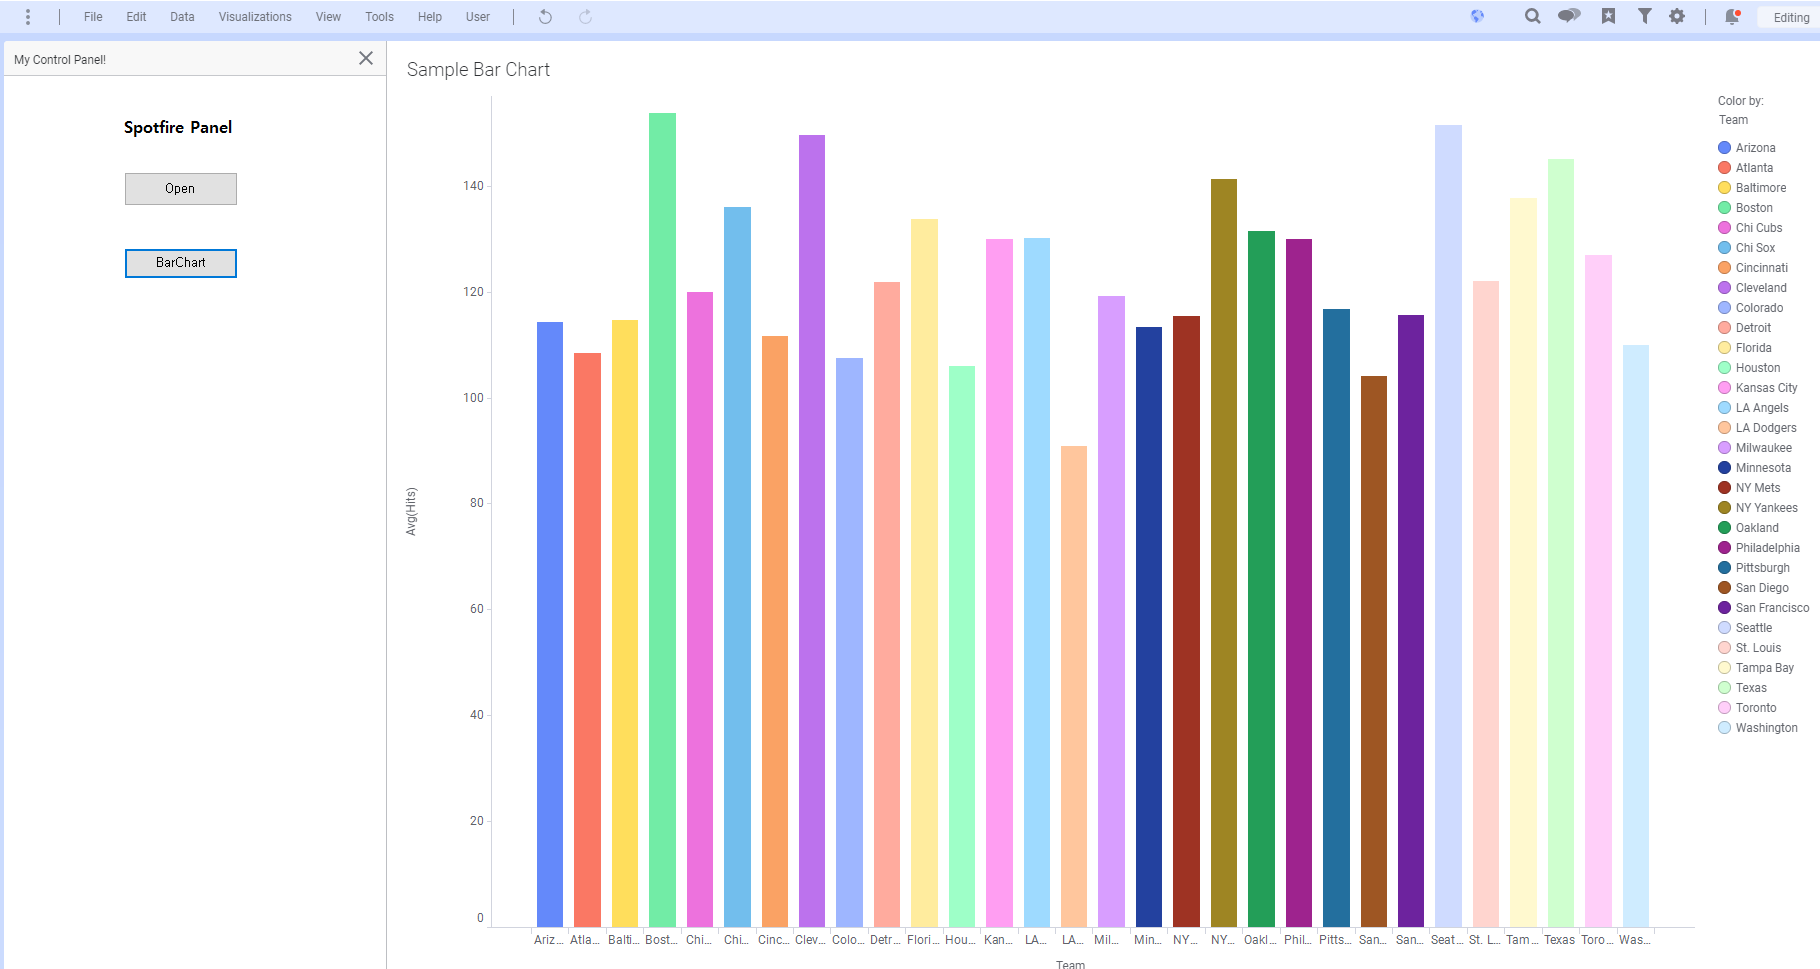Switch the Editing mode selector
The width and height of the screenshot is (1820, 969).
click(1790, 17)
